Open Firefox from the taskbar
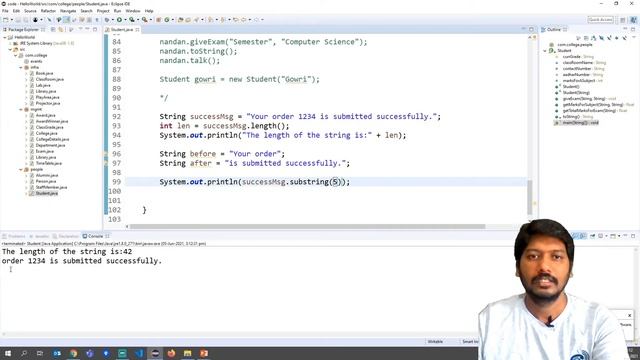 (x=171, y=353)
